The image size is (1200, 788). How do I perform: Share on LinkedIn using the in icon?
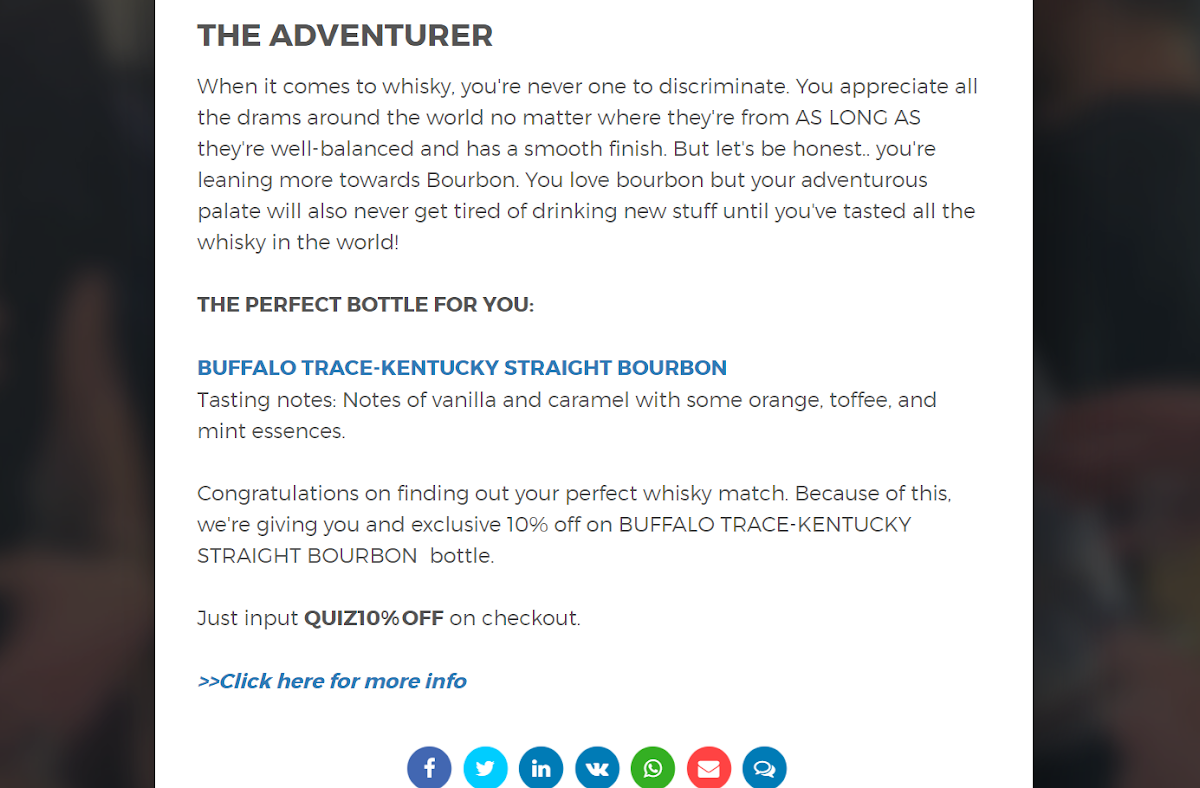(x=541, y=768)
